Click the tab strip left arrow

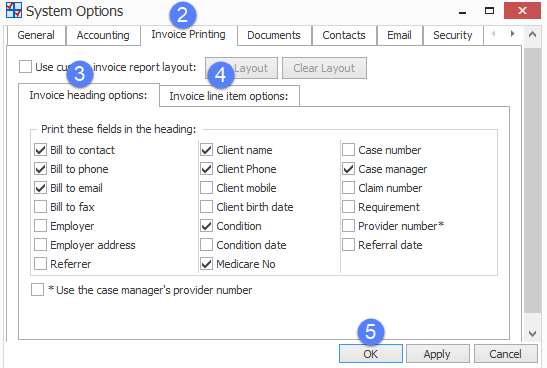point(493,34)
